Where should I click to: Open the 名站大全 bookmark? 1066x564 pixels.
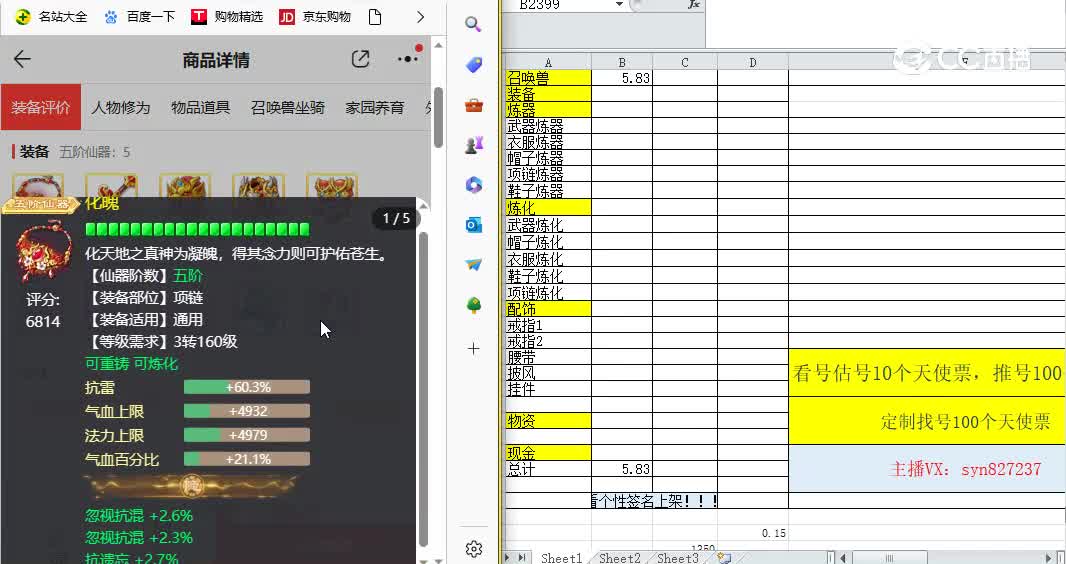click(x=52, y=17)
